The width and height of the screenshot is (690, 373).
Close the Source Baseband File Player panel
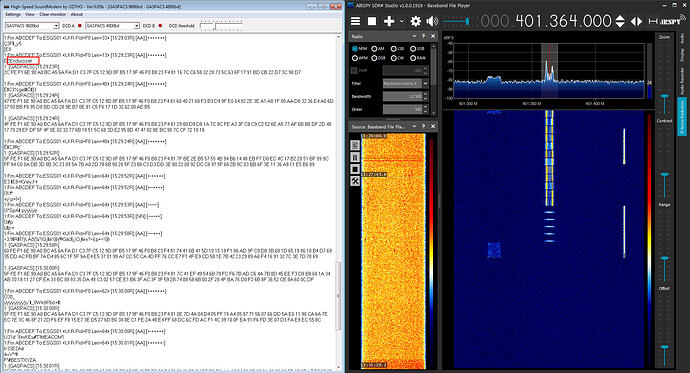click(433, 126)
